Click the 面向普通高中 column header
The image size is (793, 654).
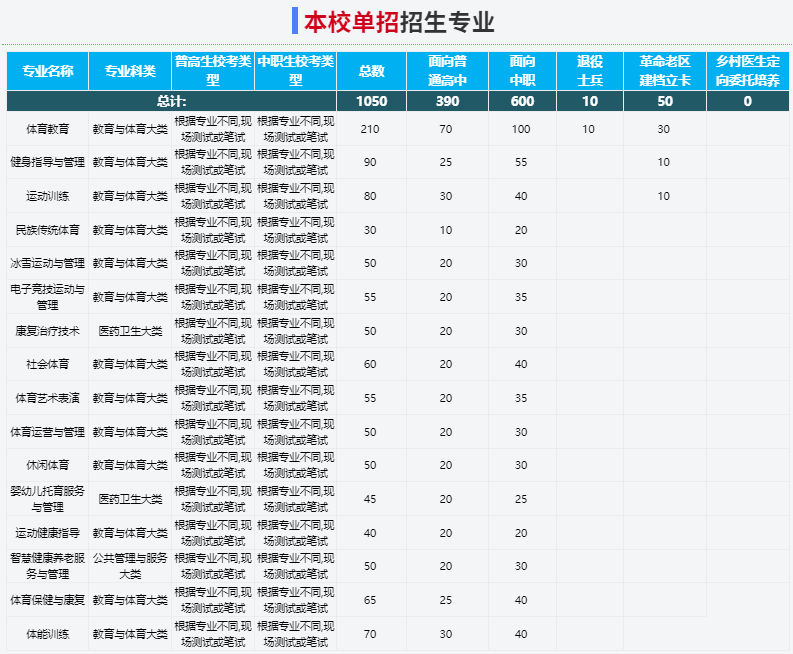[x=446, y=71]
